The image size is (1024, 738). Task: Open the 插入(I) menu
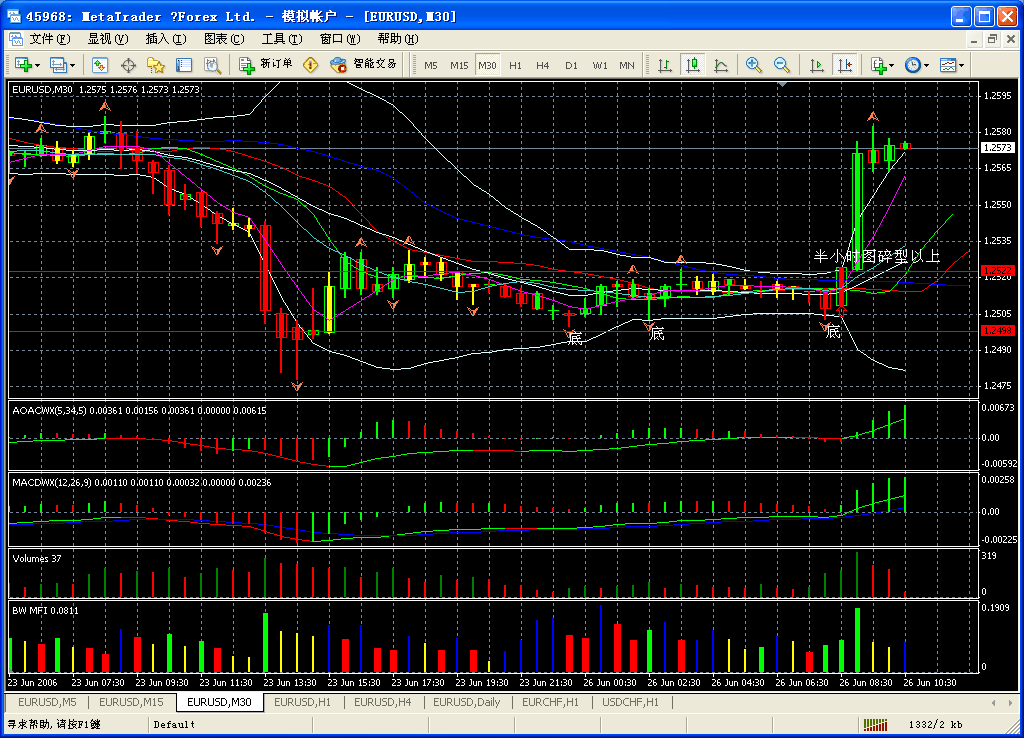[165, 39]
